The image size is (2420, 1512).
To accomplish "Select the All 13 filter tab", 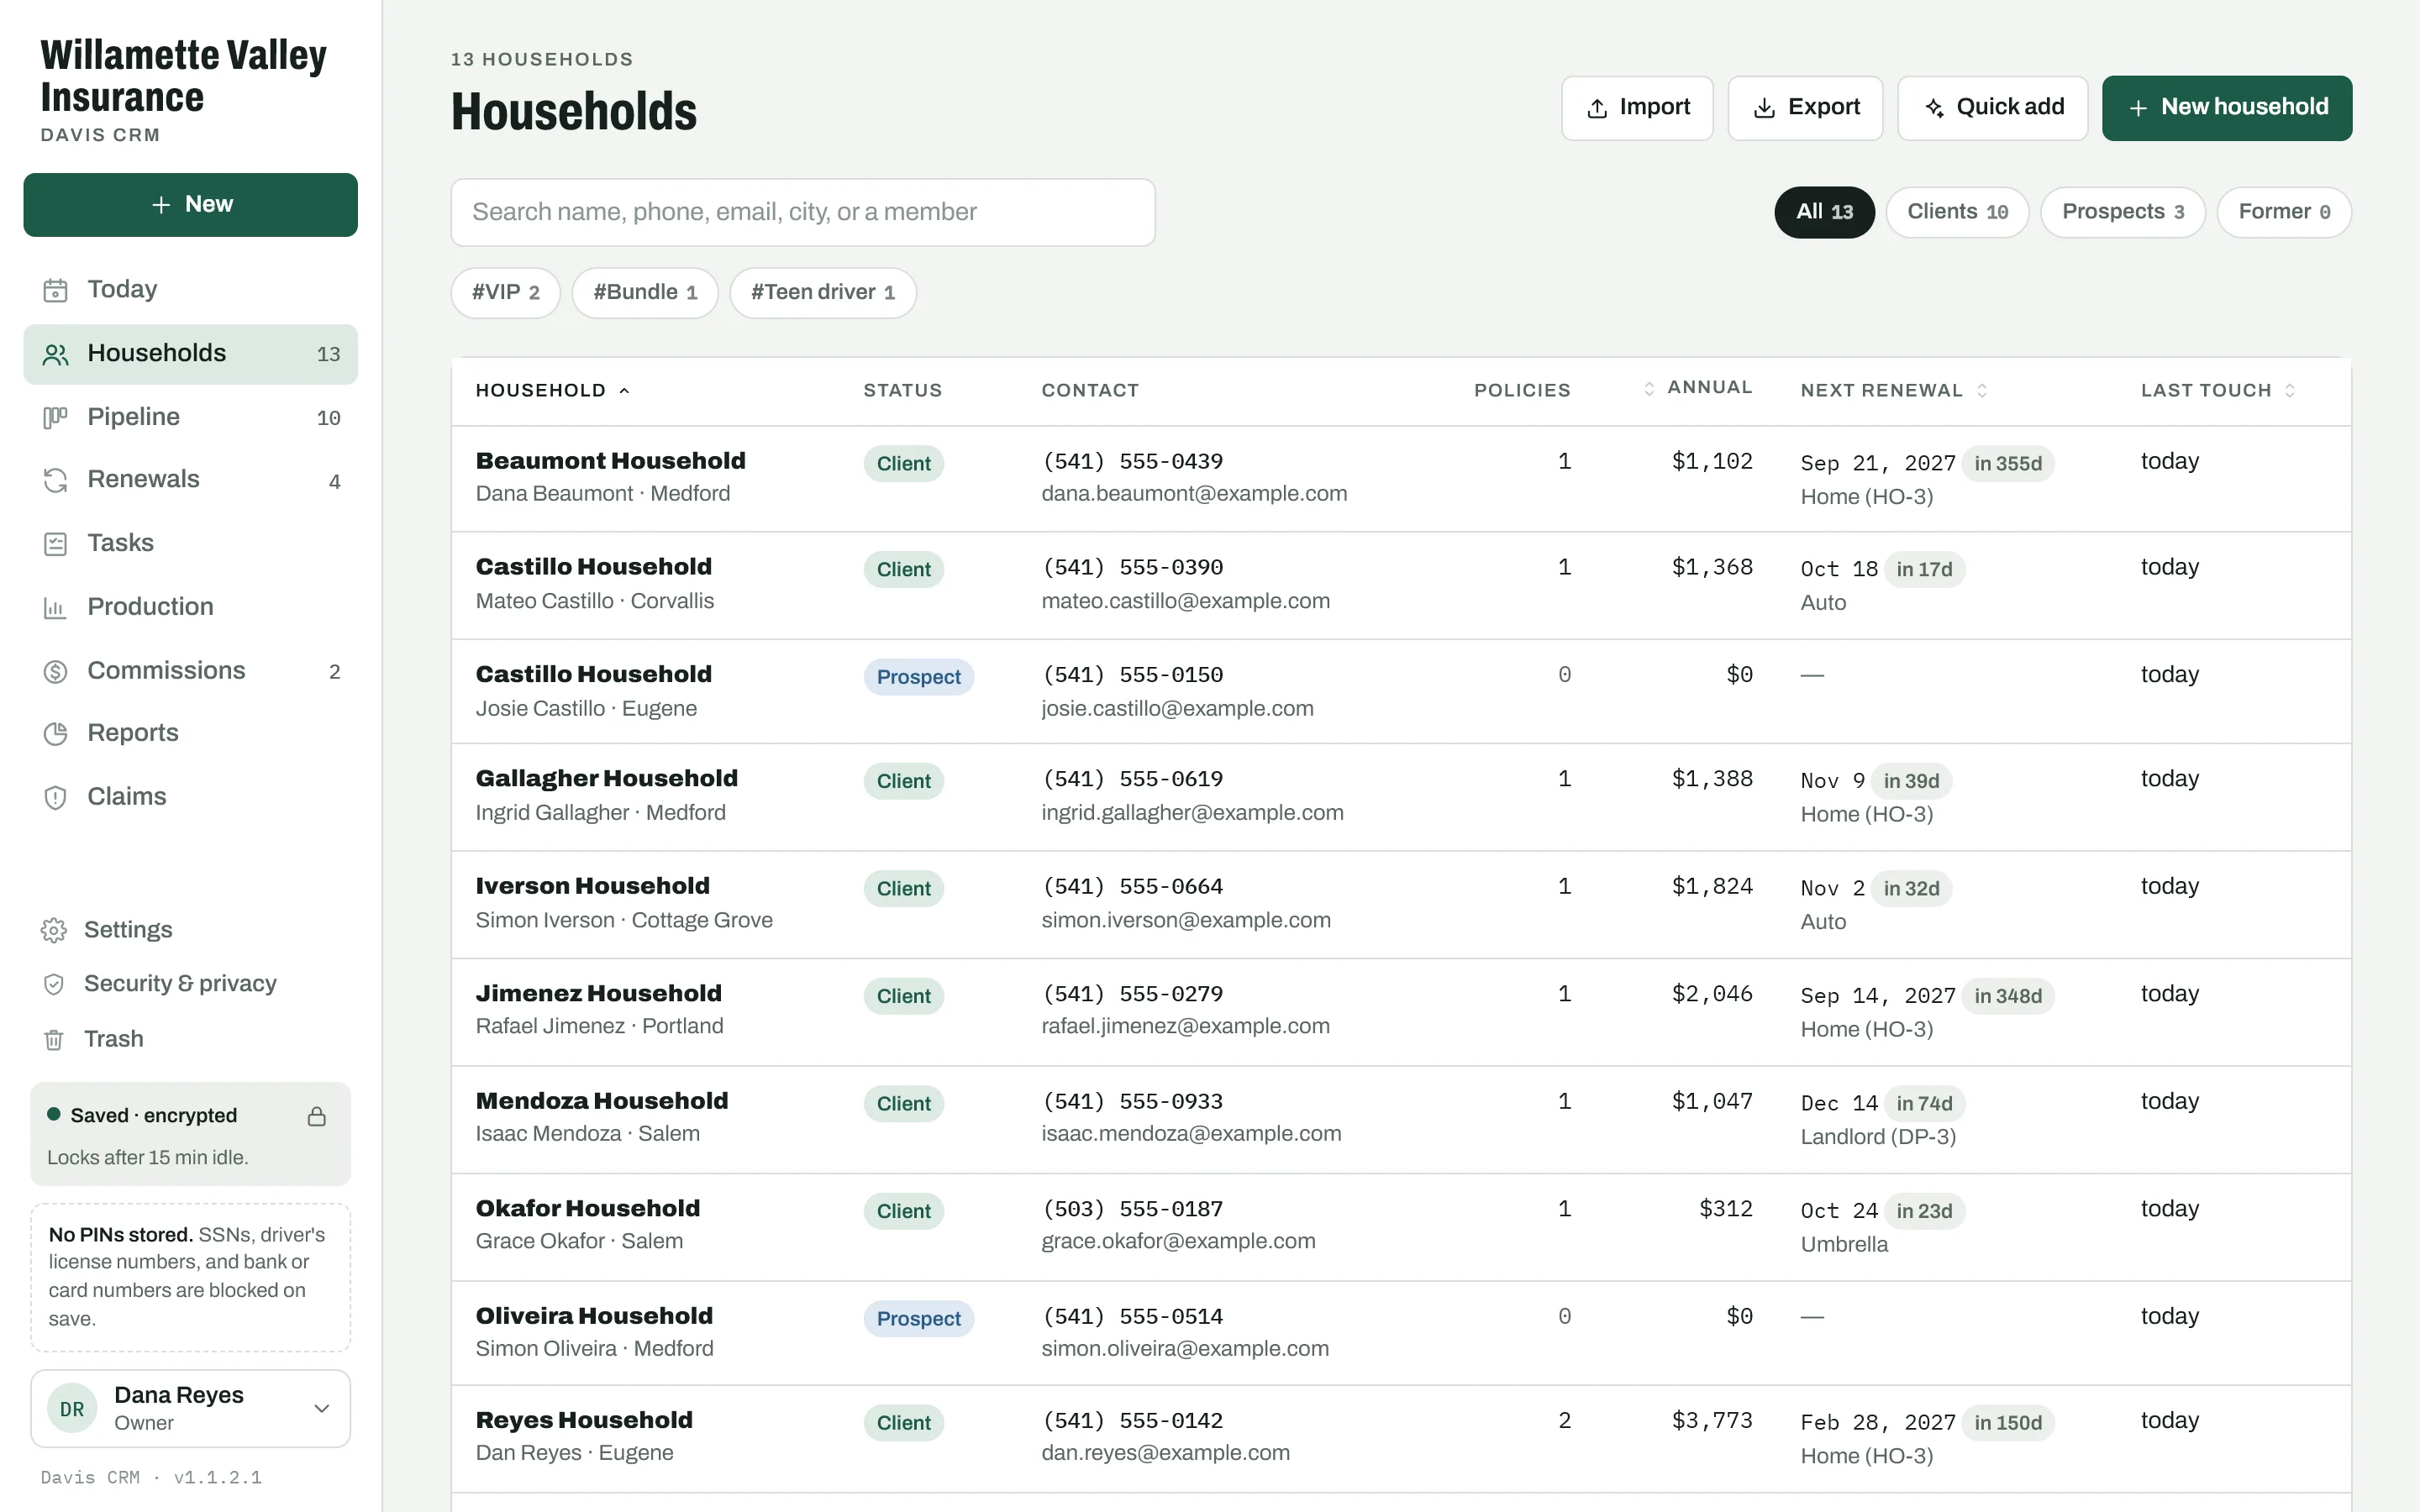I will 1824,212.
